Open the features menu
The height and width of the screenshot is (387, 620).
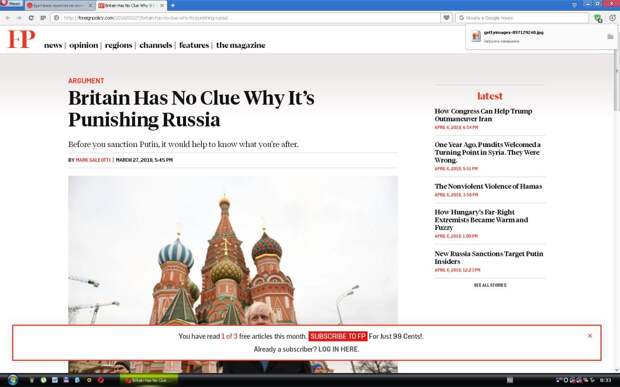click(194, 45)
